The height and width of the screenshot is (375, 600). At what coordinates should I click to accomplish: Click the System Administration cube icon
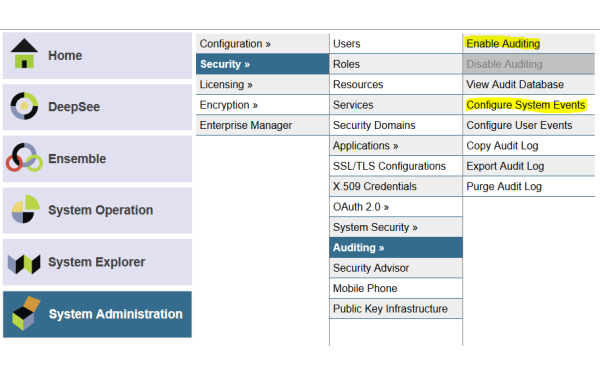click(x=26, y=313)
